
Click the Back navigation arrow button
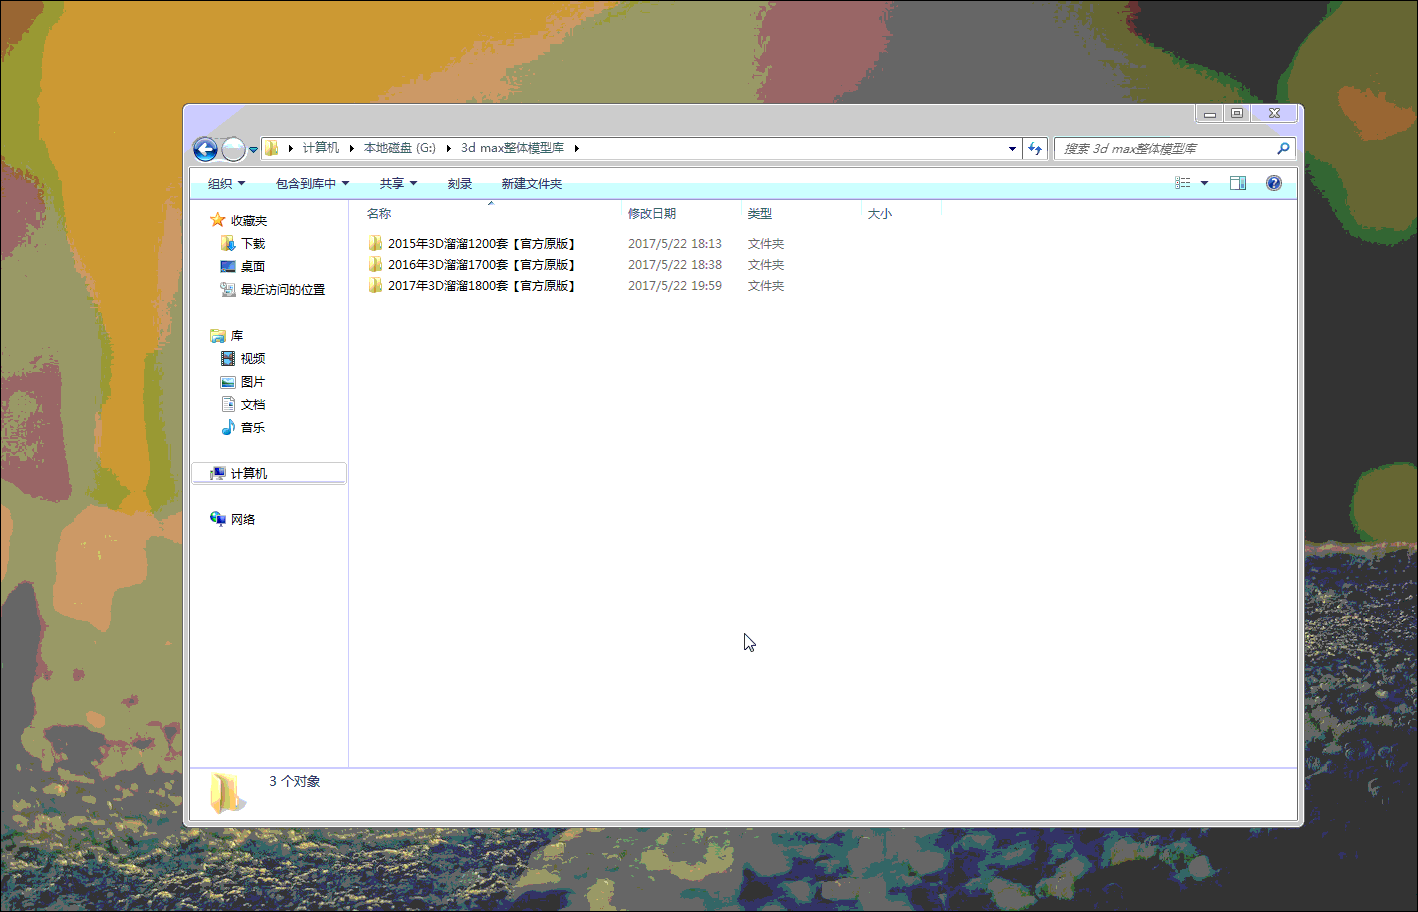pyautogui.click(x=205, y=149)
